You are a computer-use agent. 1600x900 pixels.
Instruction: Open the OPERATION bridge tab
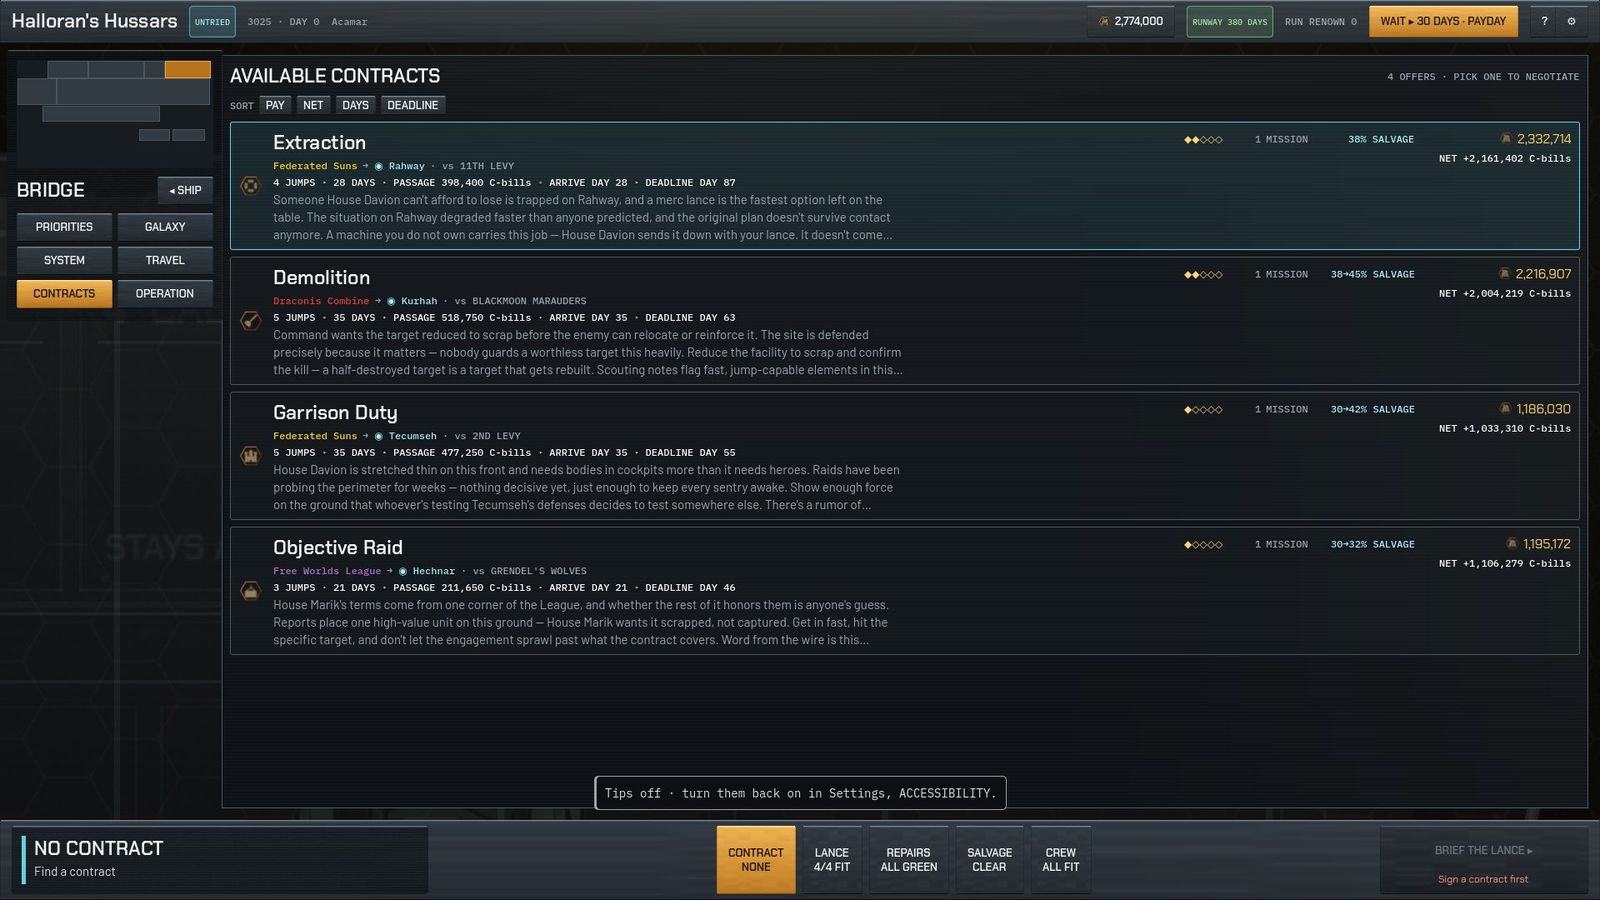[165, 293]
